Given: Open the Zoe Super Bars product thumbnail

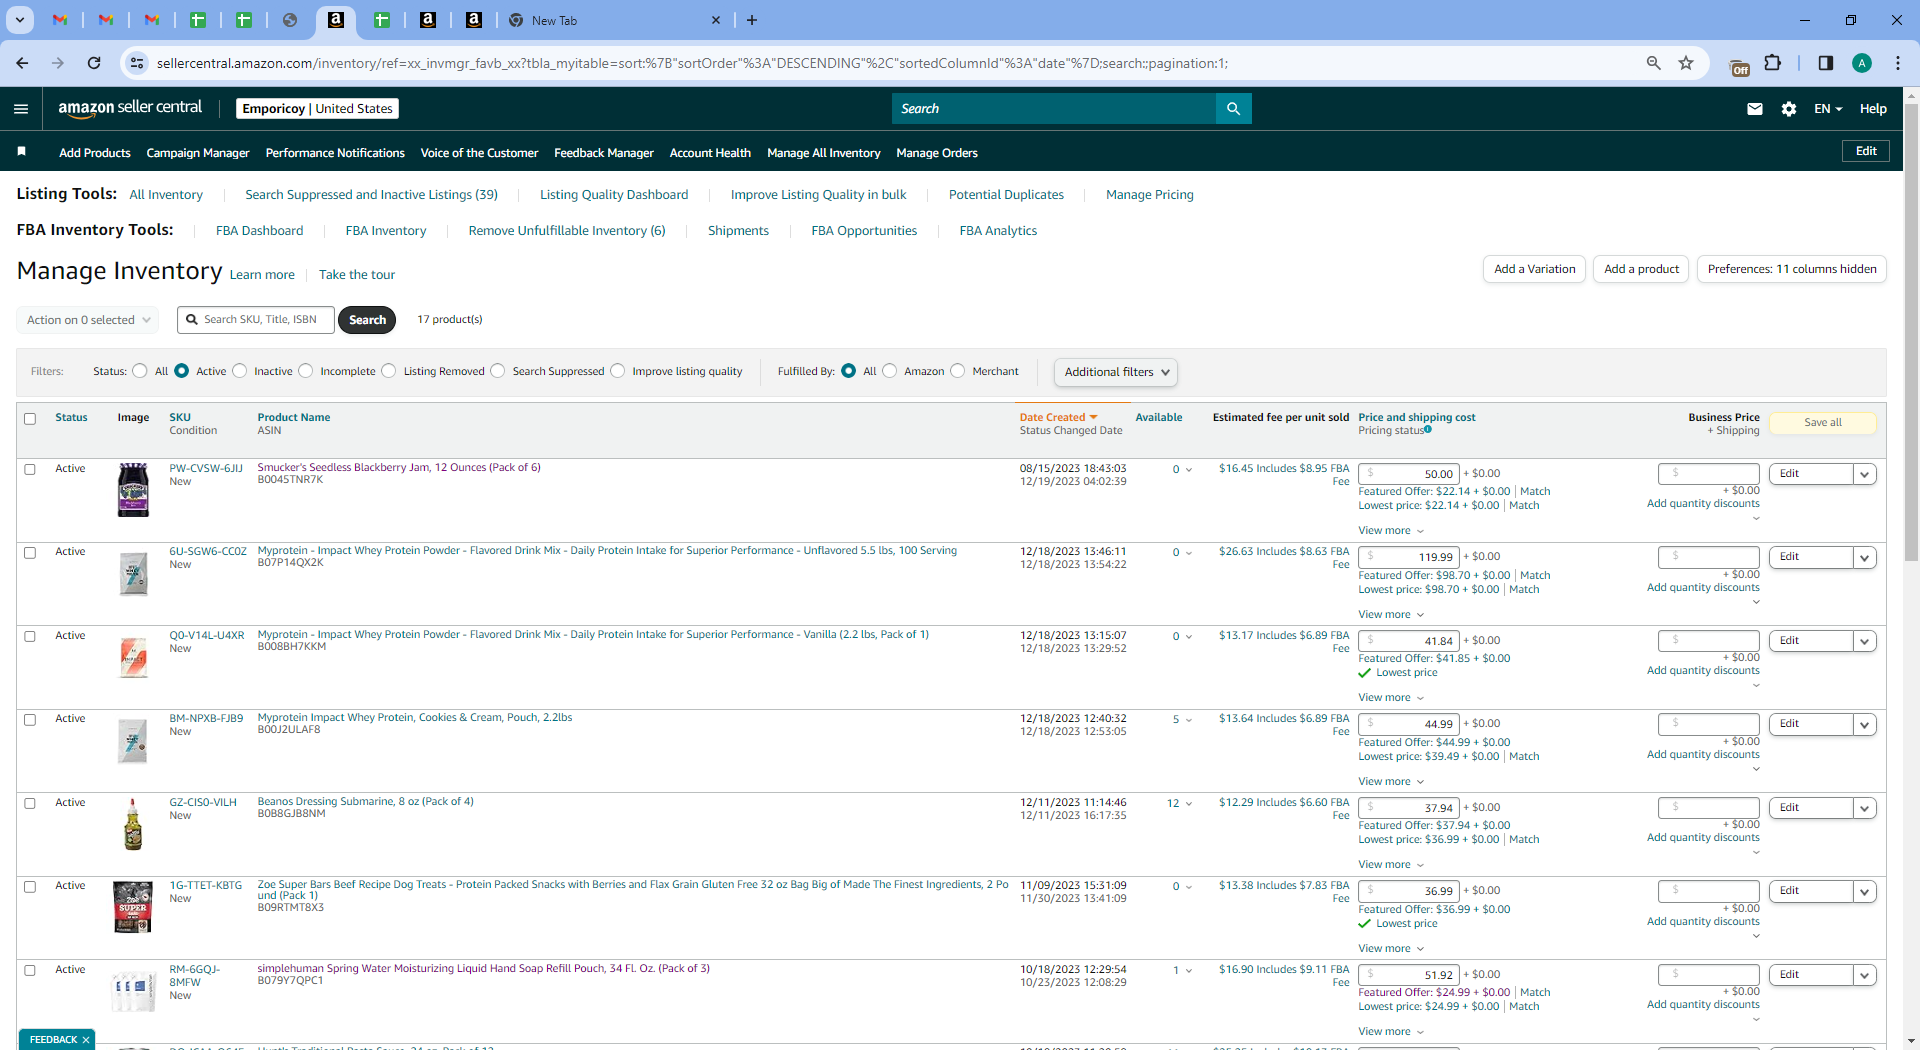Looking at the screenshot, I should pyautogui.click(x=133, y=907).
